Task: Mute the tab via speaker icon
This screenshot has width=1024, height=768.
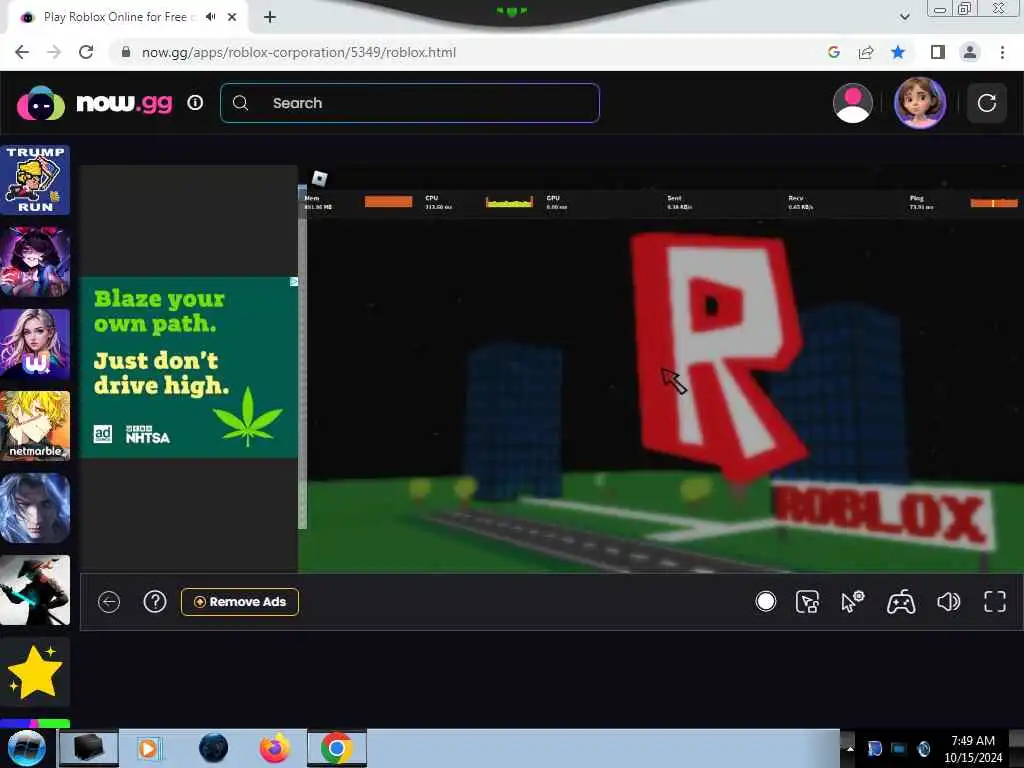Action: pyautogui.click(x=210, y=17)
